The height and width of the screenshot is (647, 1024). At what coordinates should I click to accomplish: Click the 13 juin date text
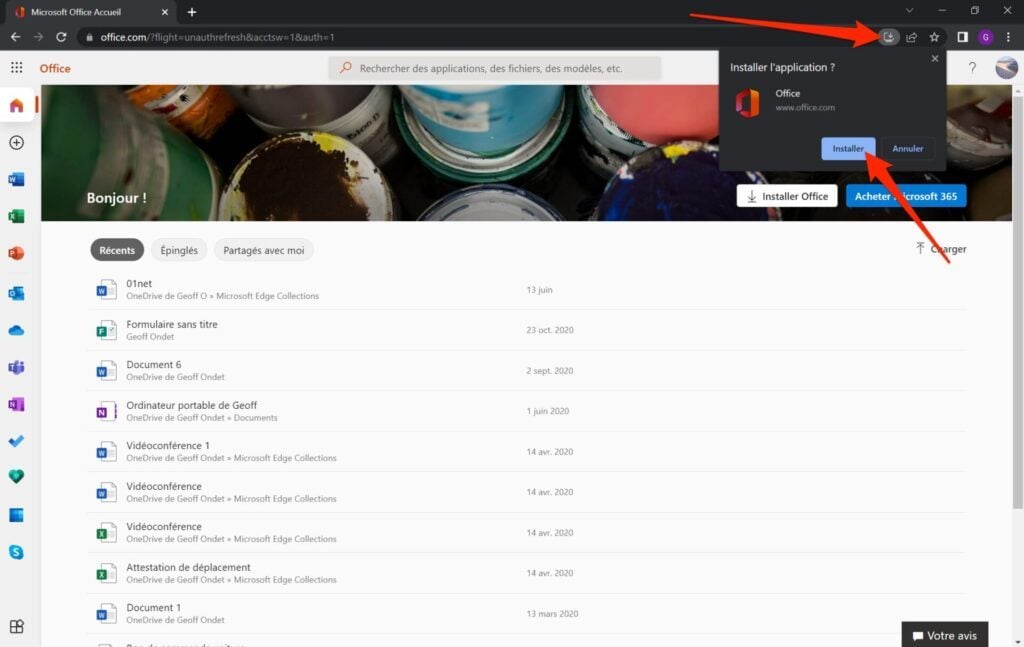pos(539,289)
